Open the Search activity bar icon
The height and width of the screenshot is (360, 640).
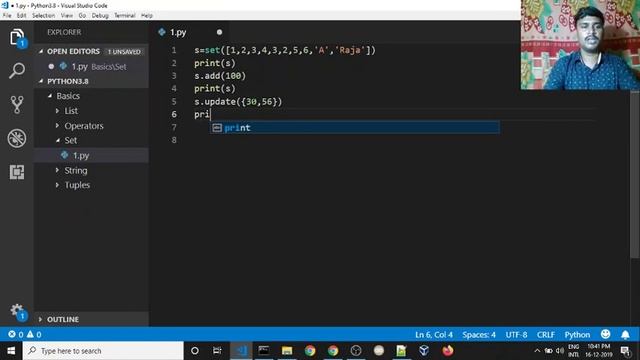pyautogui.click(x=17, y=71)
